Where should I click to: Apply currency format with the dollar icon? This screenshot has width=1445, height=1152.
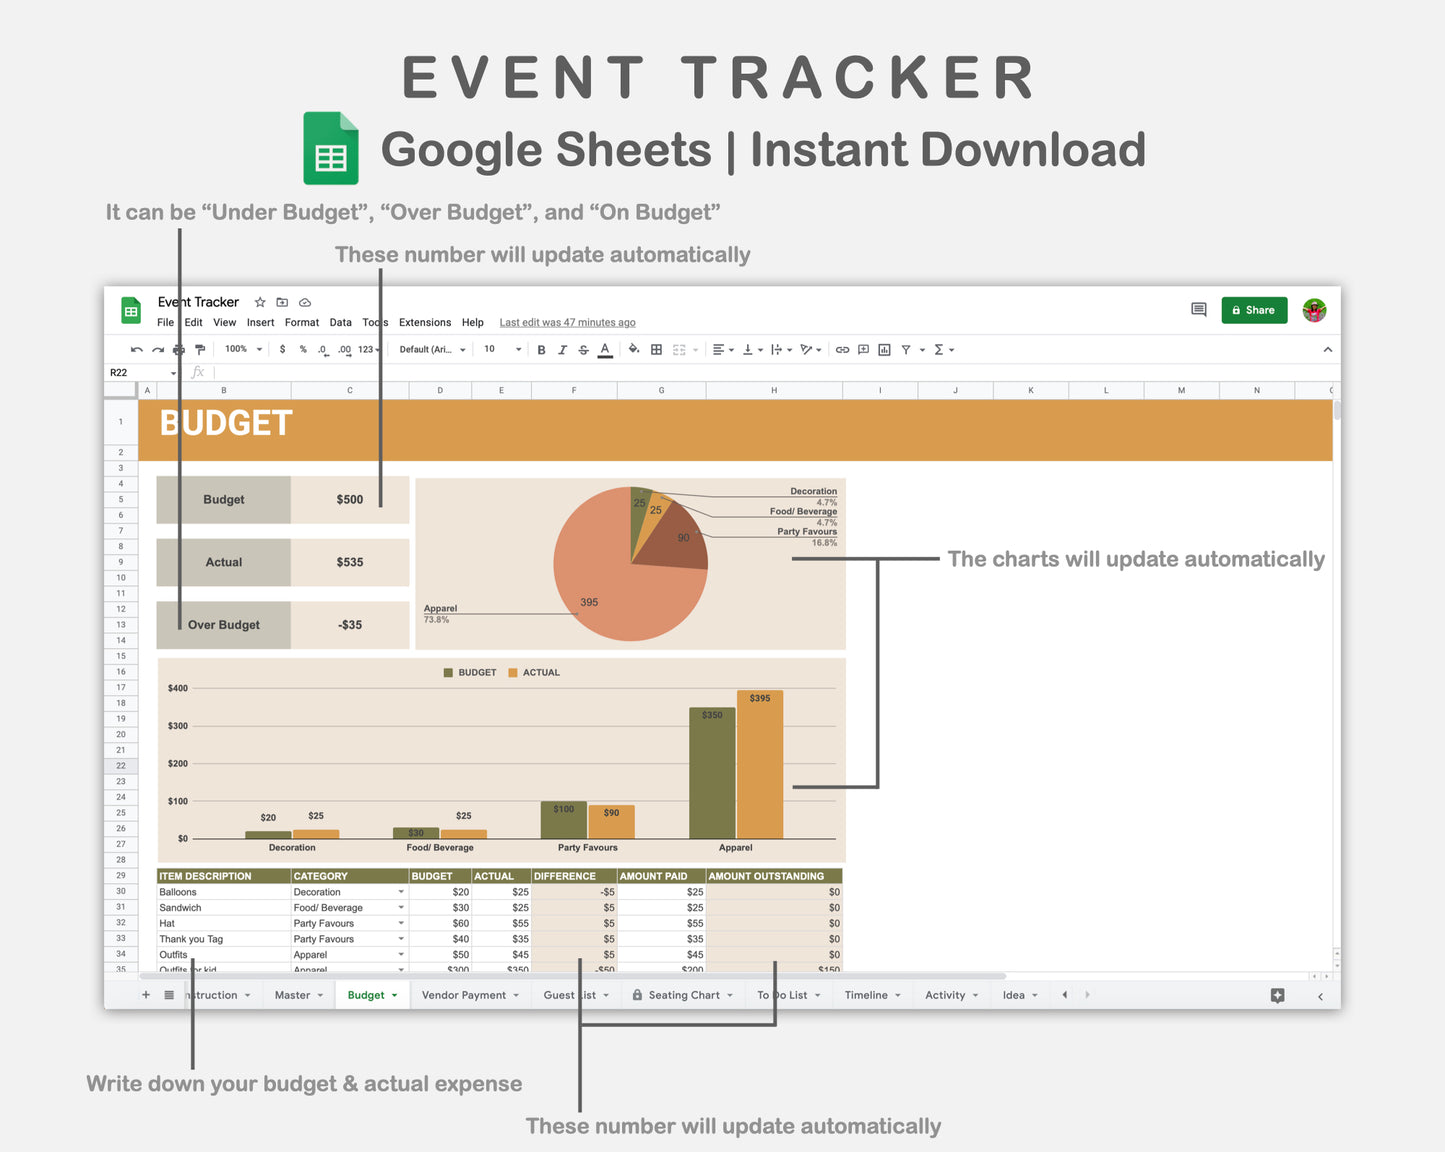281,349
